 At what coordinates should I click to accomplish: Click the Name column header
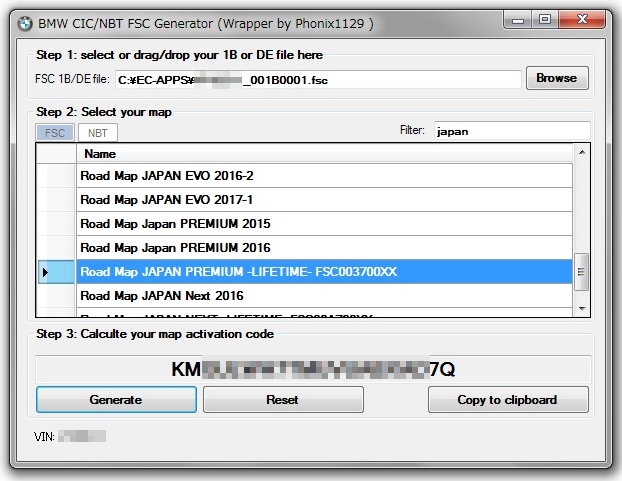pos(324,153)
